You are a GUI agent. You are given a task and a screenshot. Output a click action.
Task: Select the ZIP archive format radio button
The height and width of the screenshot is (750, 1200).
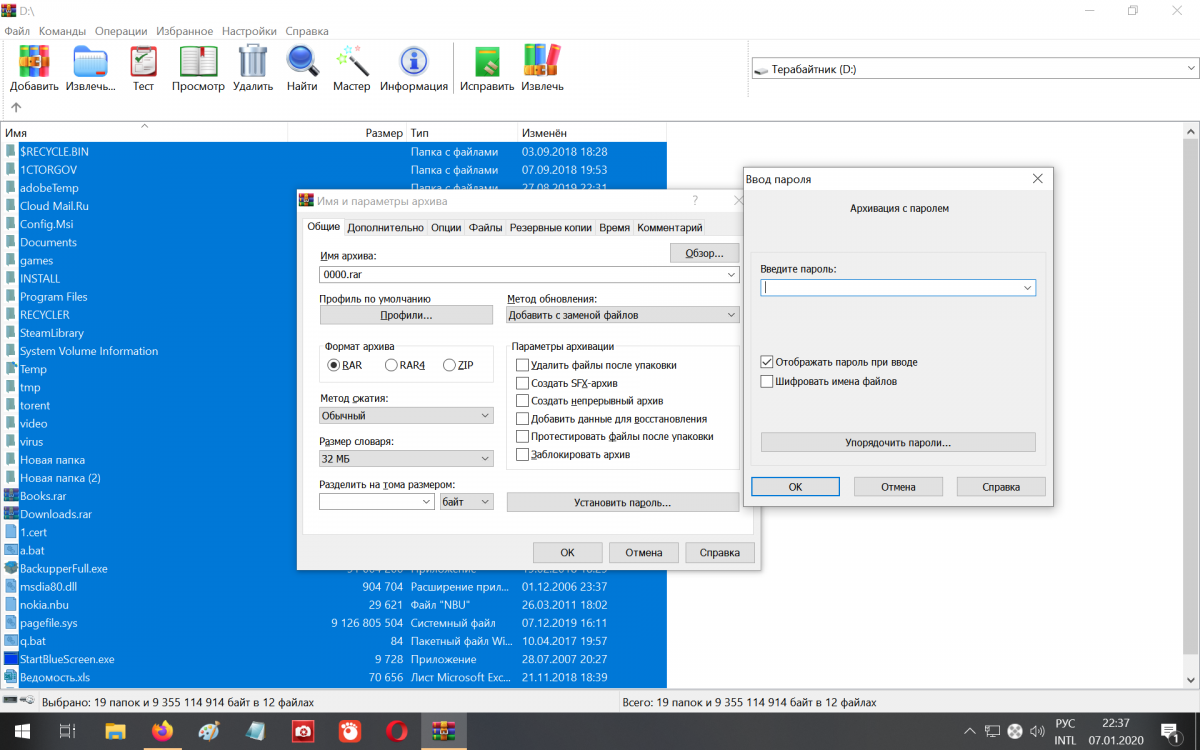coord(449,365)
